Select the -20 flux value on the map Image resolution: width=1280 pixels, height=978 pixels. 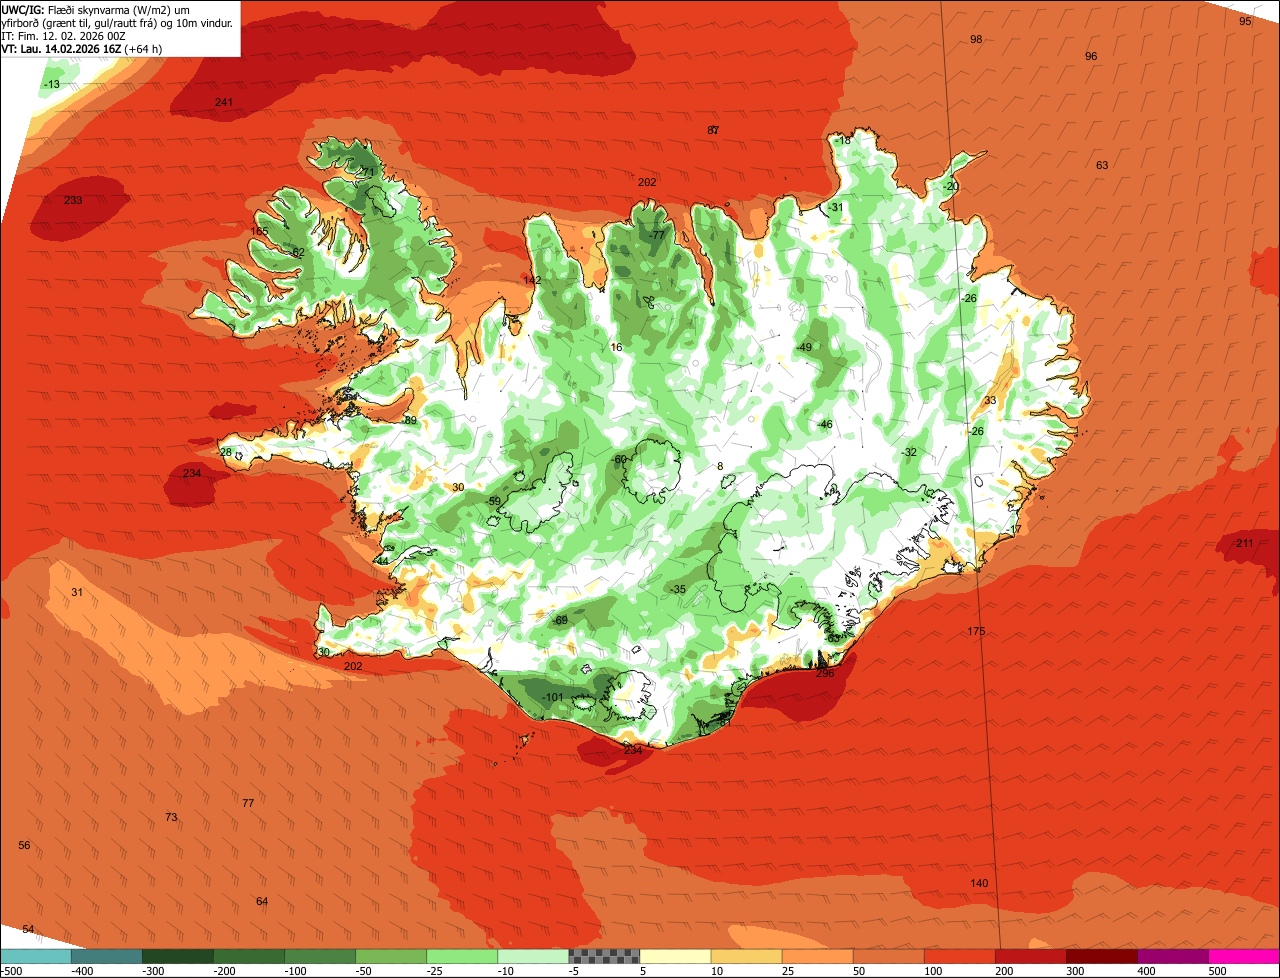click(x=950, y=186)
